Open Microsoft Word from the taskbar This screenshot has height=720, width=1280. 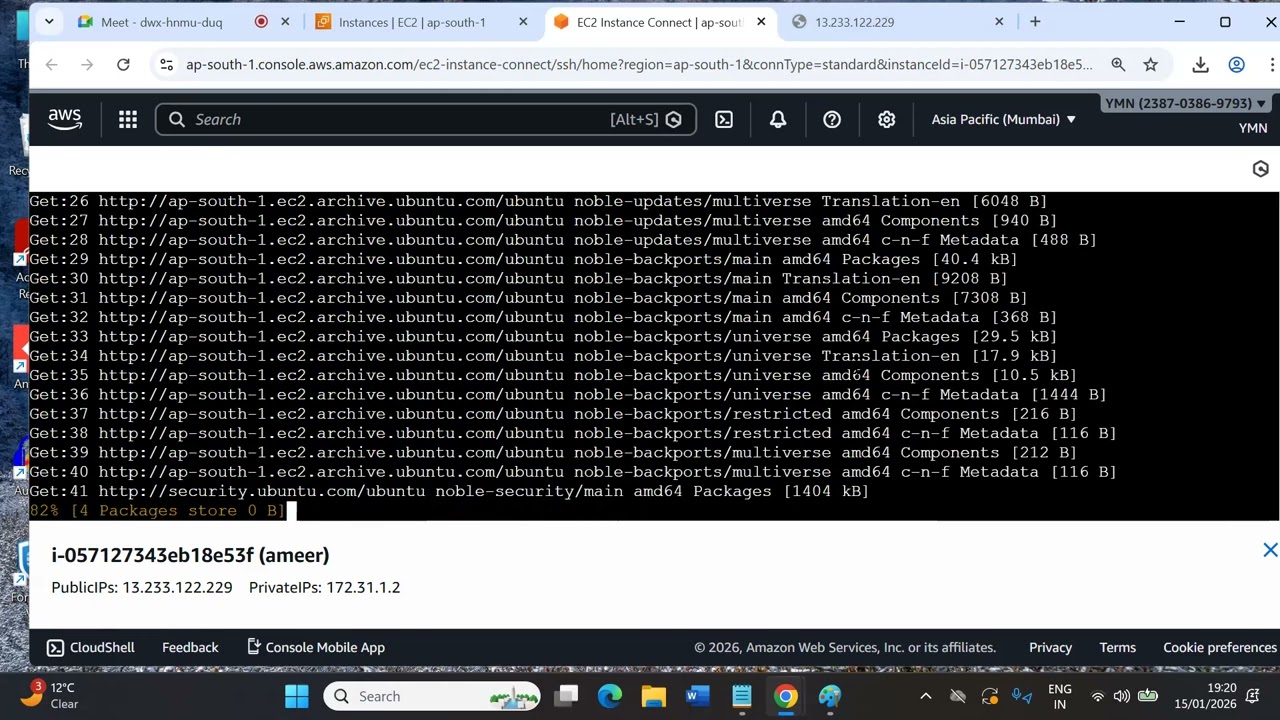697,696
